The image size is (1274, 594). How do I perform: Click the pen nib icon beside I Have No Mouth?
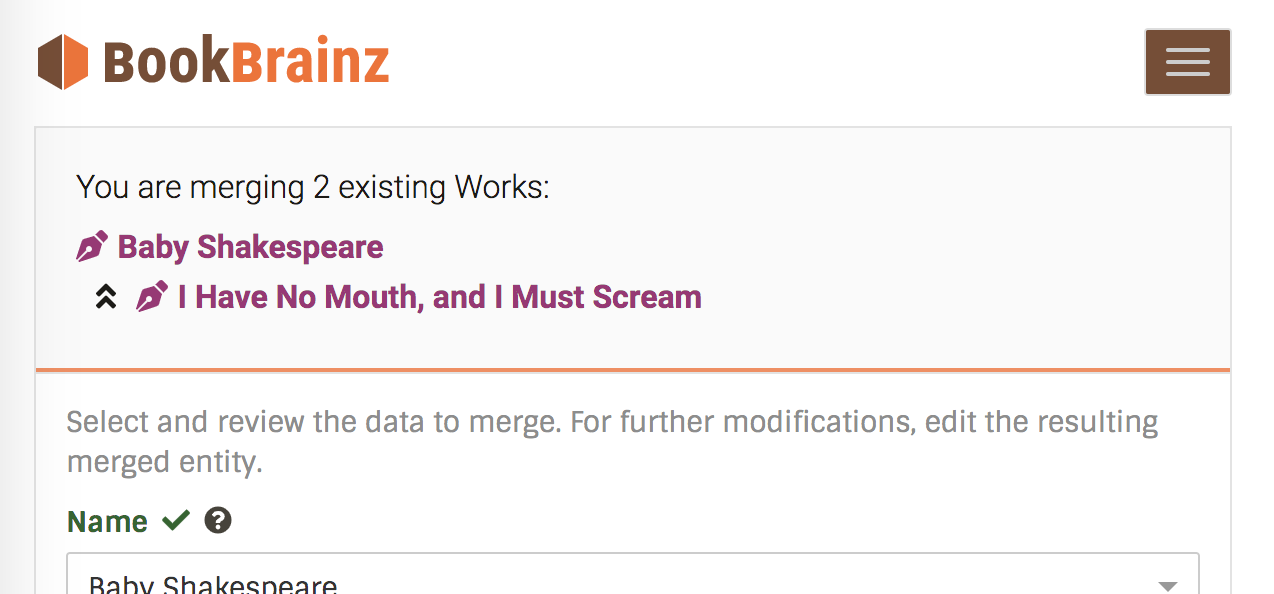(x=152, y=297)
